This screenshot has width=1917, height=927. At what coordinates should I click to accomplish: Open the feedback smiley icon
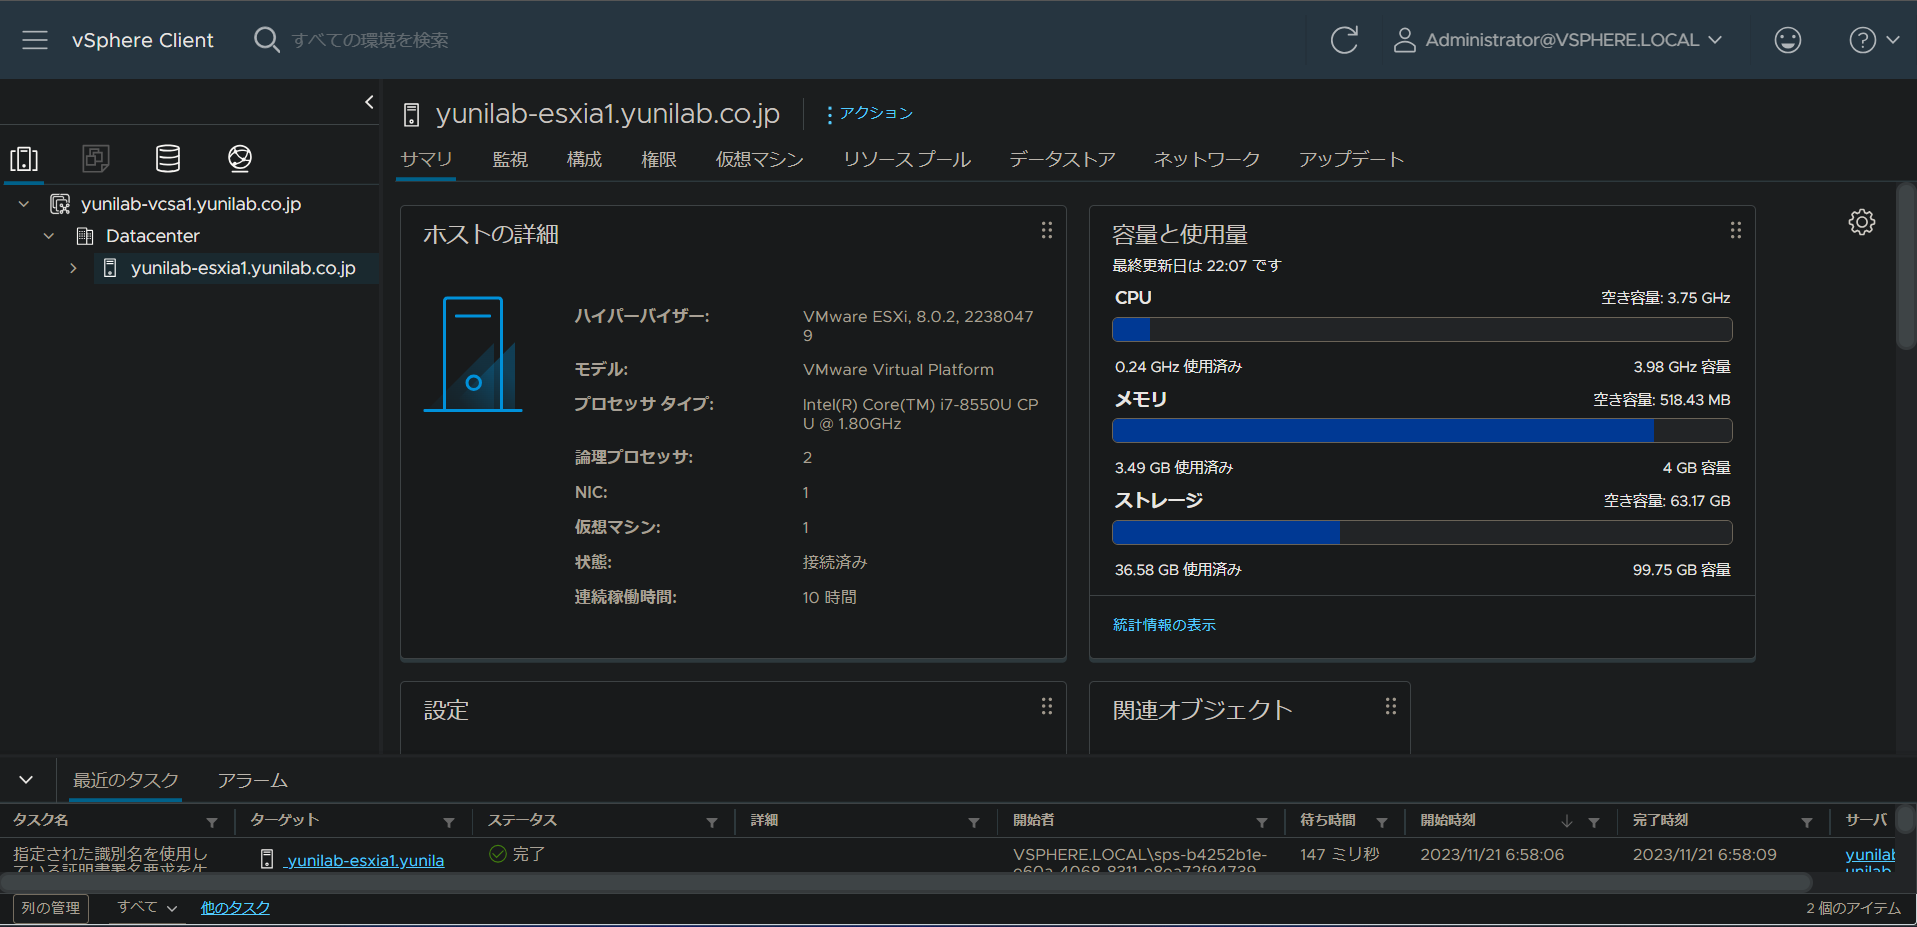[1787, 40]
